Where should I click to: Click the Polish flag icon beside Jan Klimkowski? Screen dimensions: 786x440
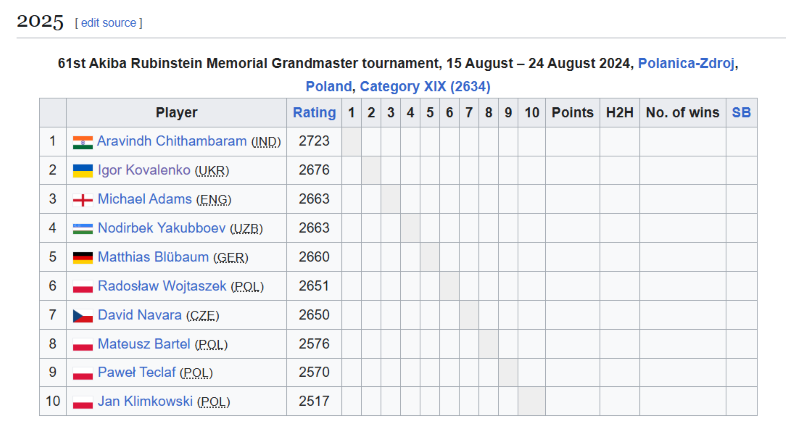point(83,403)
